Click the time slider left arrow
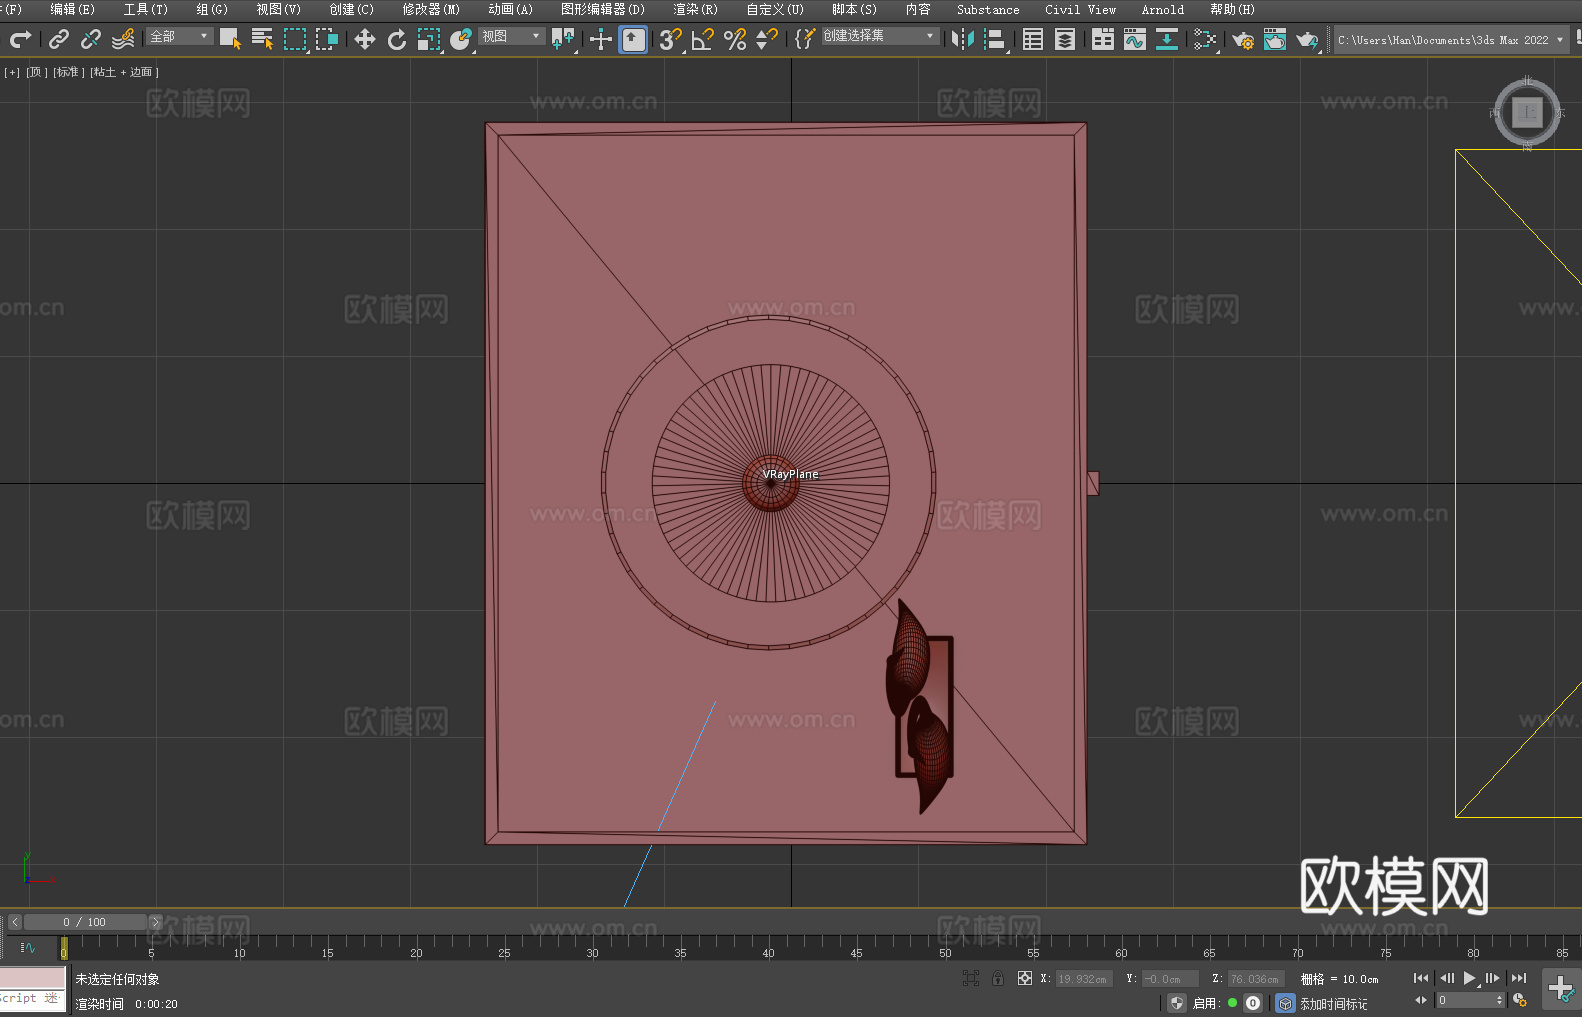 click(15, 922)
